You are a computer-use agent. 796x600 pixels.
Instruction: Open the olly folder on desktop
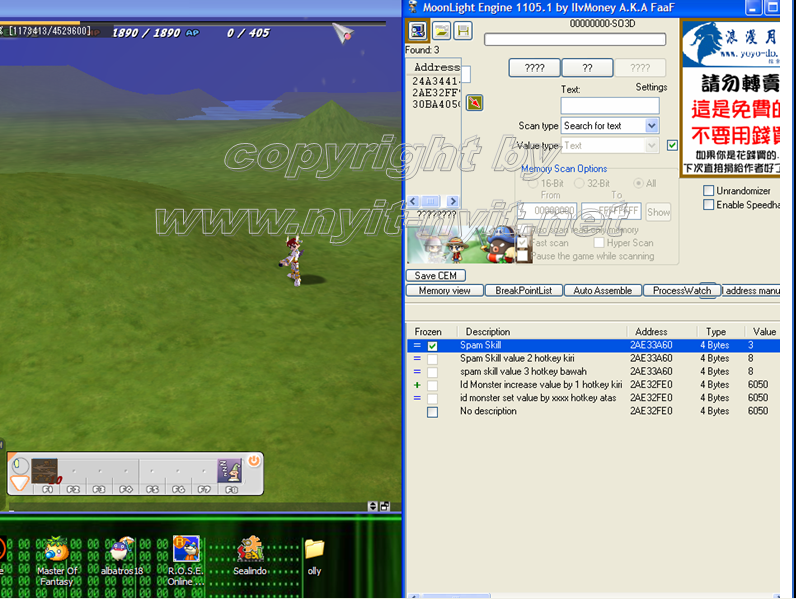pos(314,557)
